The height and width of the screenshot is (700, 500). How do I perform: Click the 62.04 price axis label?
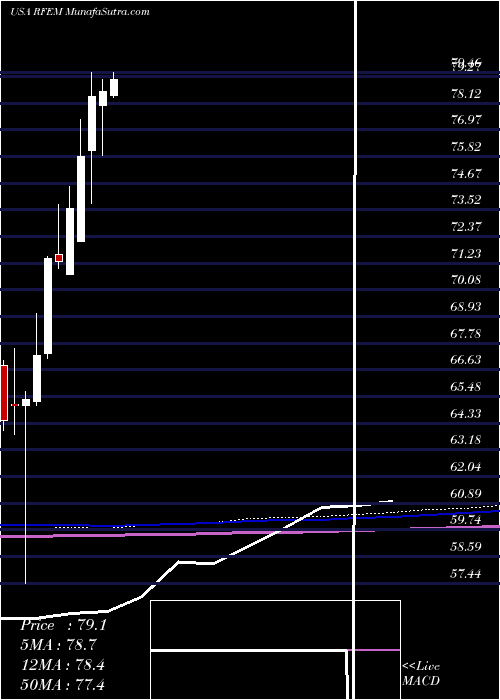466,466
